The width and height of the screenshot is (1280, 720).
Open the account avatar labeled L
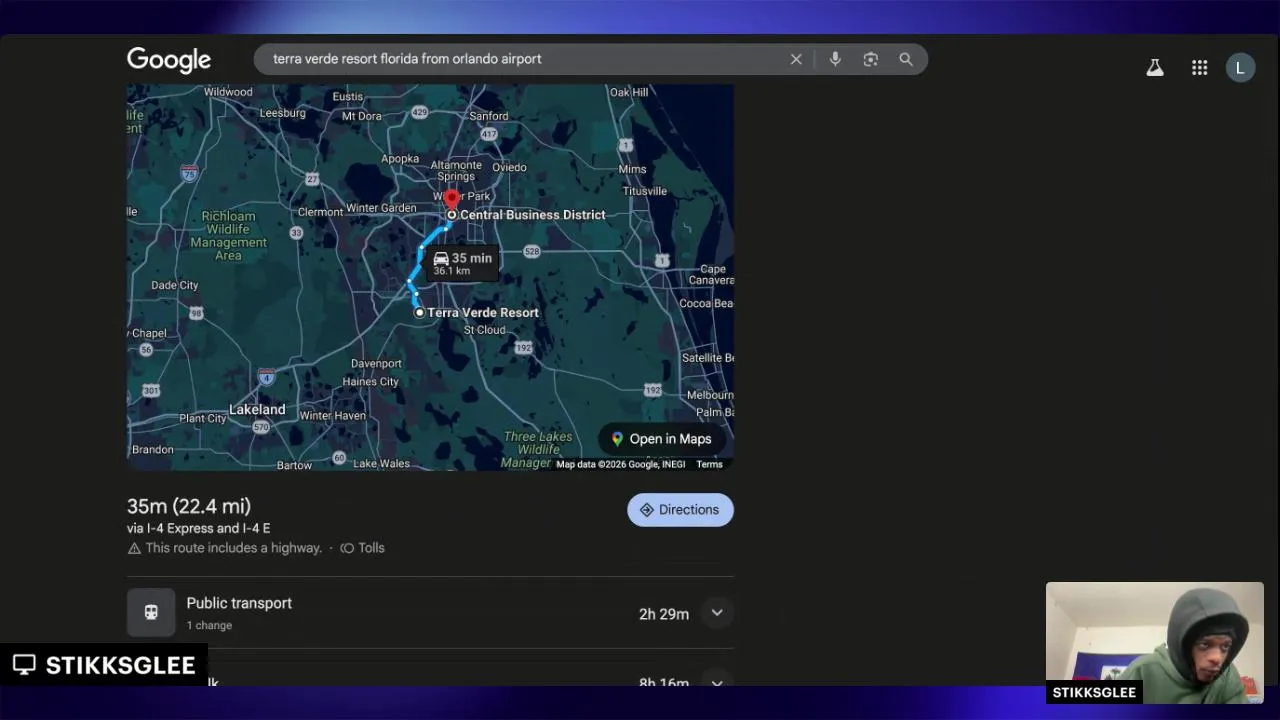click(1240, 68)
